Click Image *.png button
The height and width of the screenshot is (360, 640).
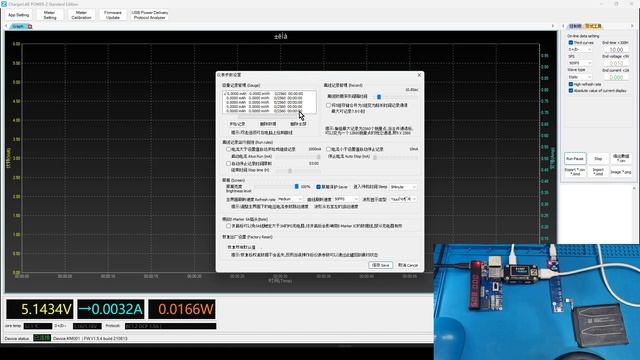621,172
